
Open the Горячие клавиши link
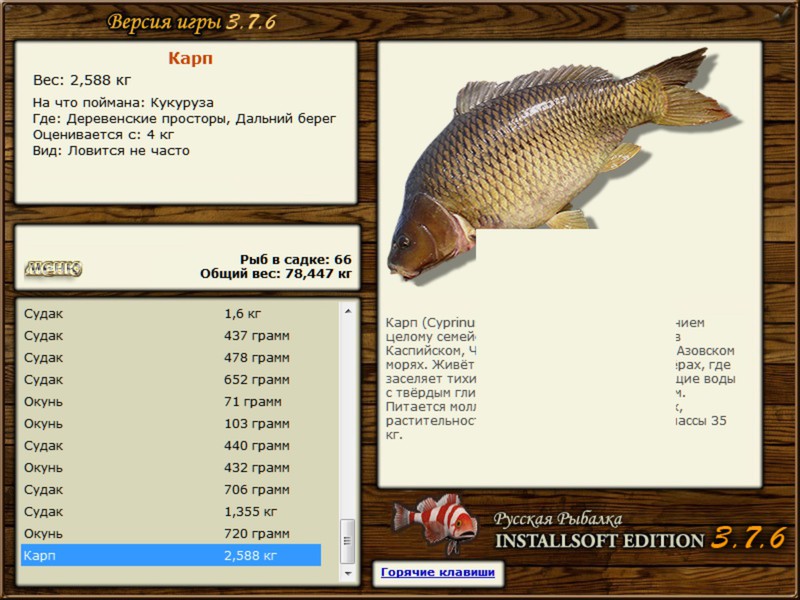[x=438, y=572]
